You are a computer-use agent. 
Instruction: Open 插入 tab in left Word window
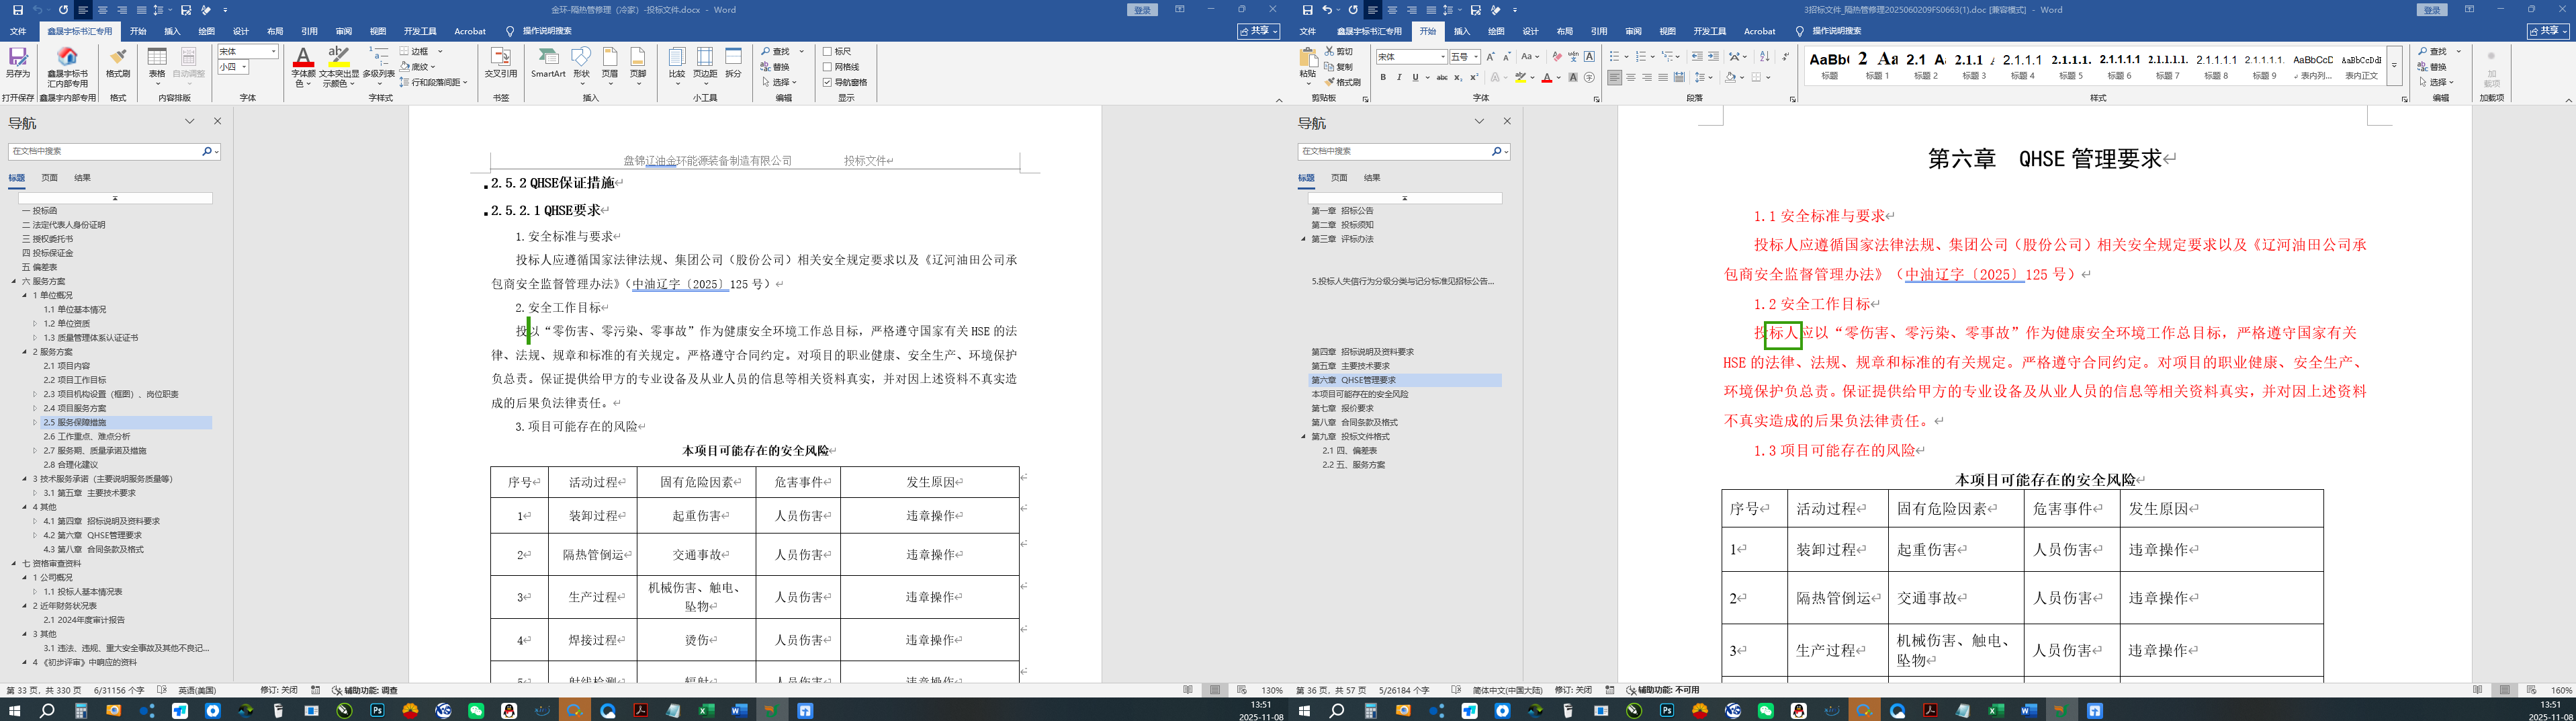(172, 31)
